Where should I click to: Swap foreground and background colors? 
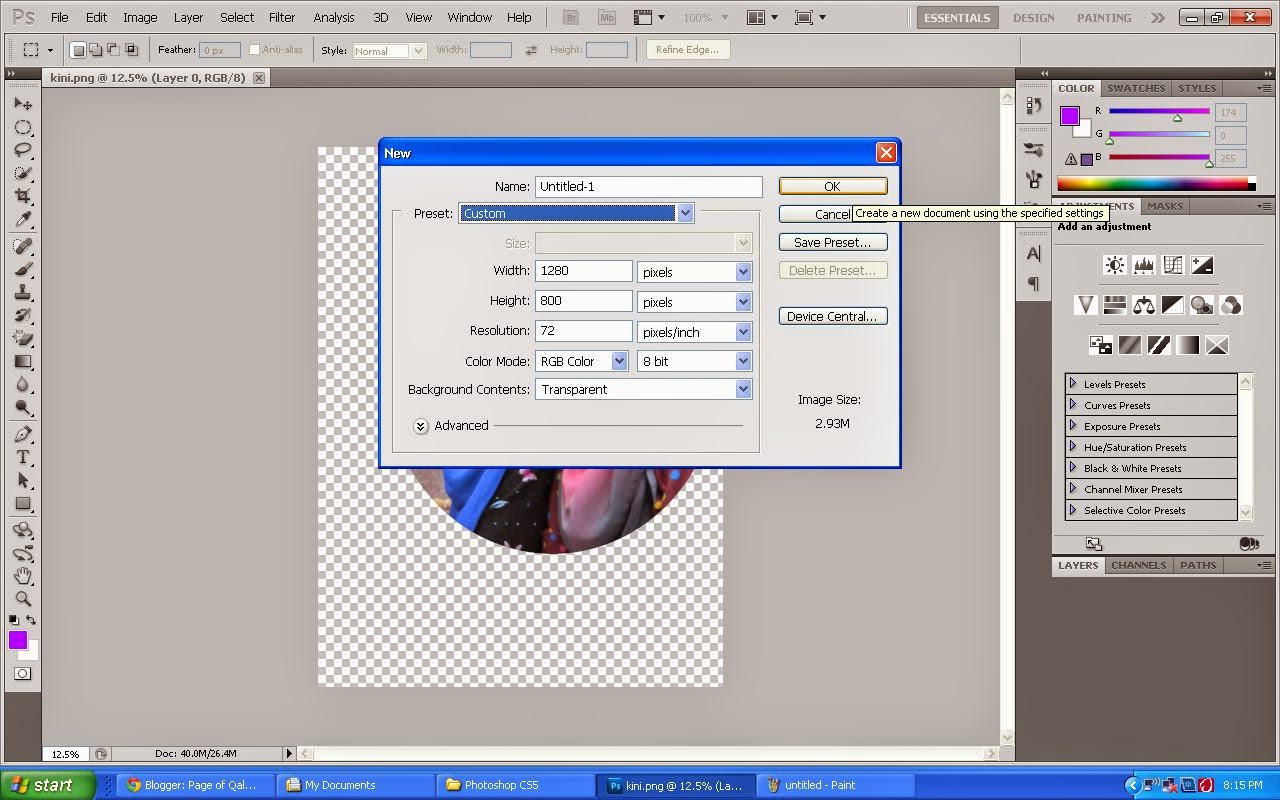(32, 620)
